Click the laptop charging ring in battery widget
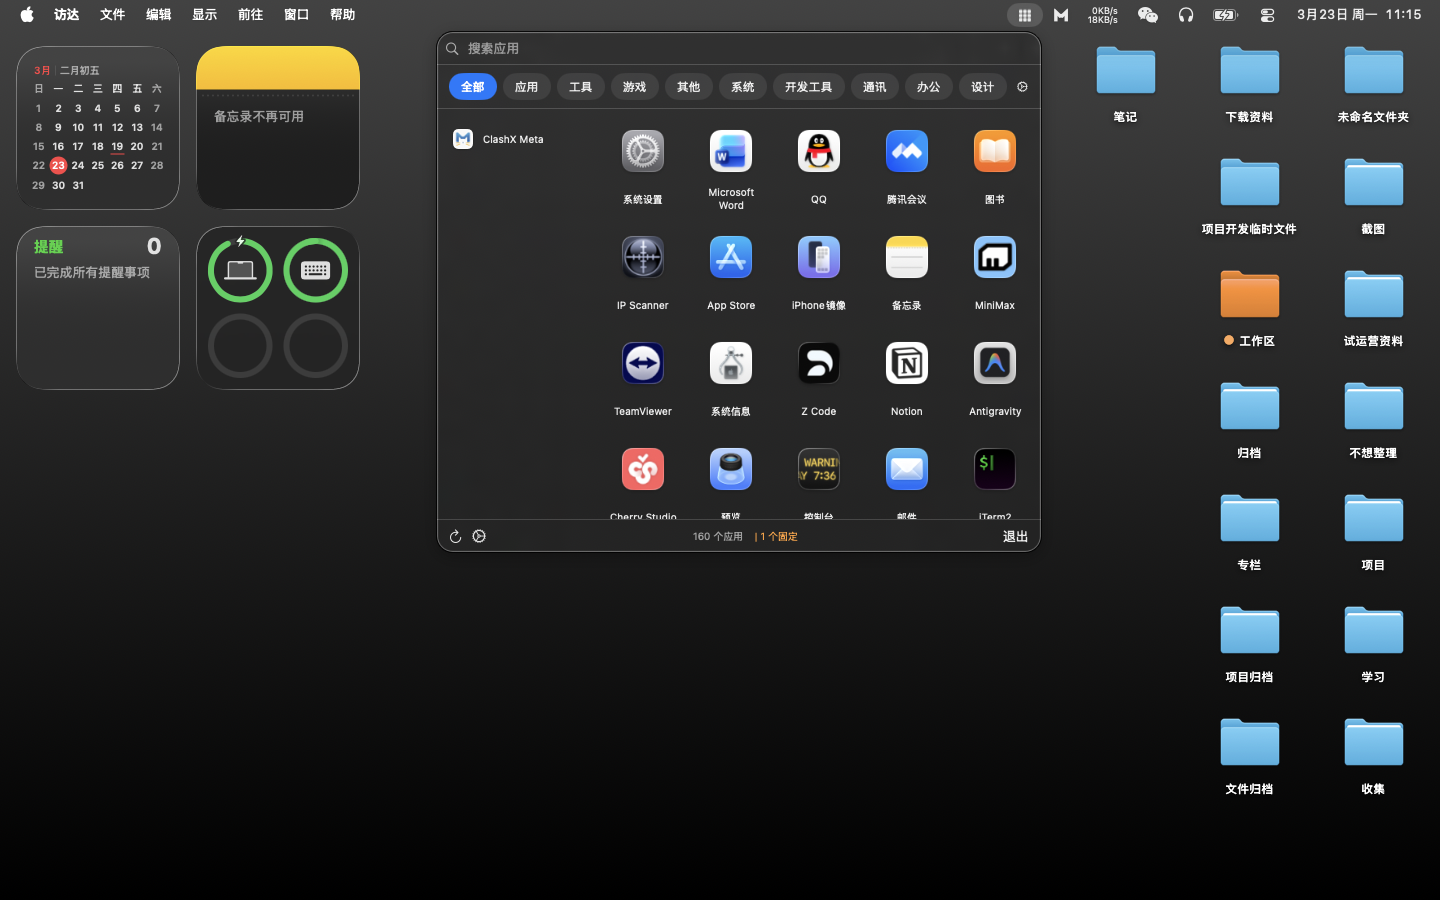The image size is (1440, 900). point(240,269)
